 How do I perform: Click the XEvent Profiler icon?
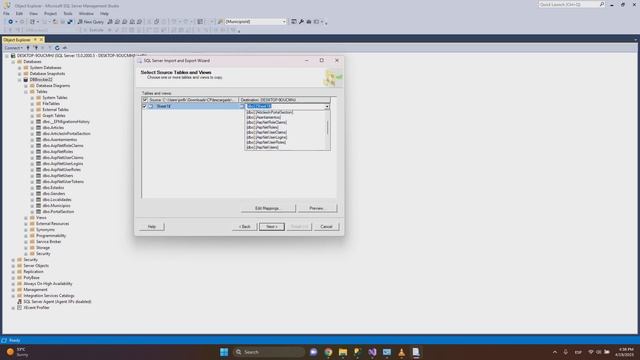click(x=19, y=308)
